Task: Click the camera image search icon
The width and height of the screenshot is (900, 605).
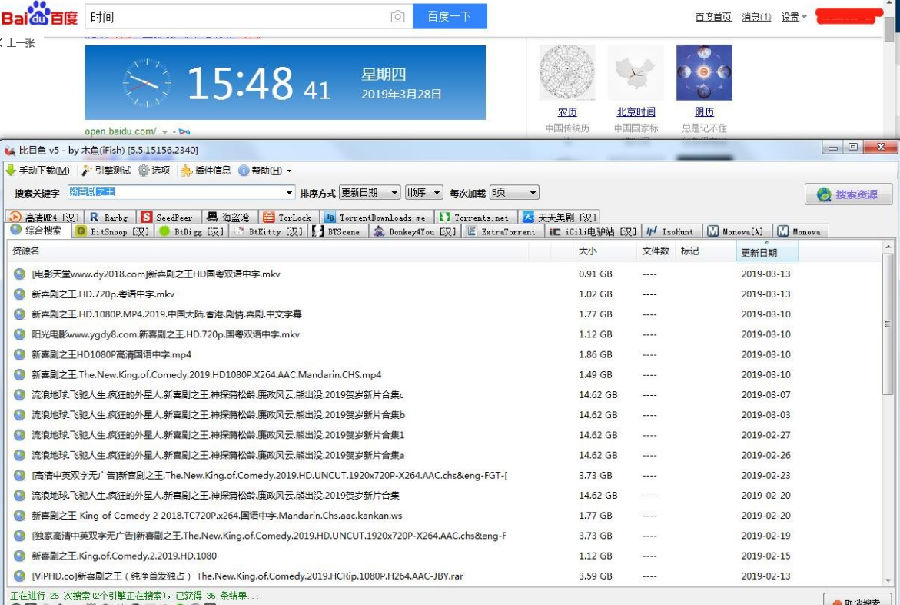Action: [x=397, y=17]
